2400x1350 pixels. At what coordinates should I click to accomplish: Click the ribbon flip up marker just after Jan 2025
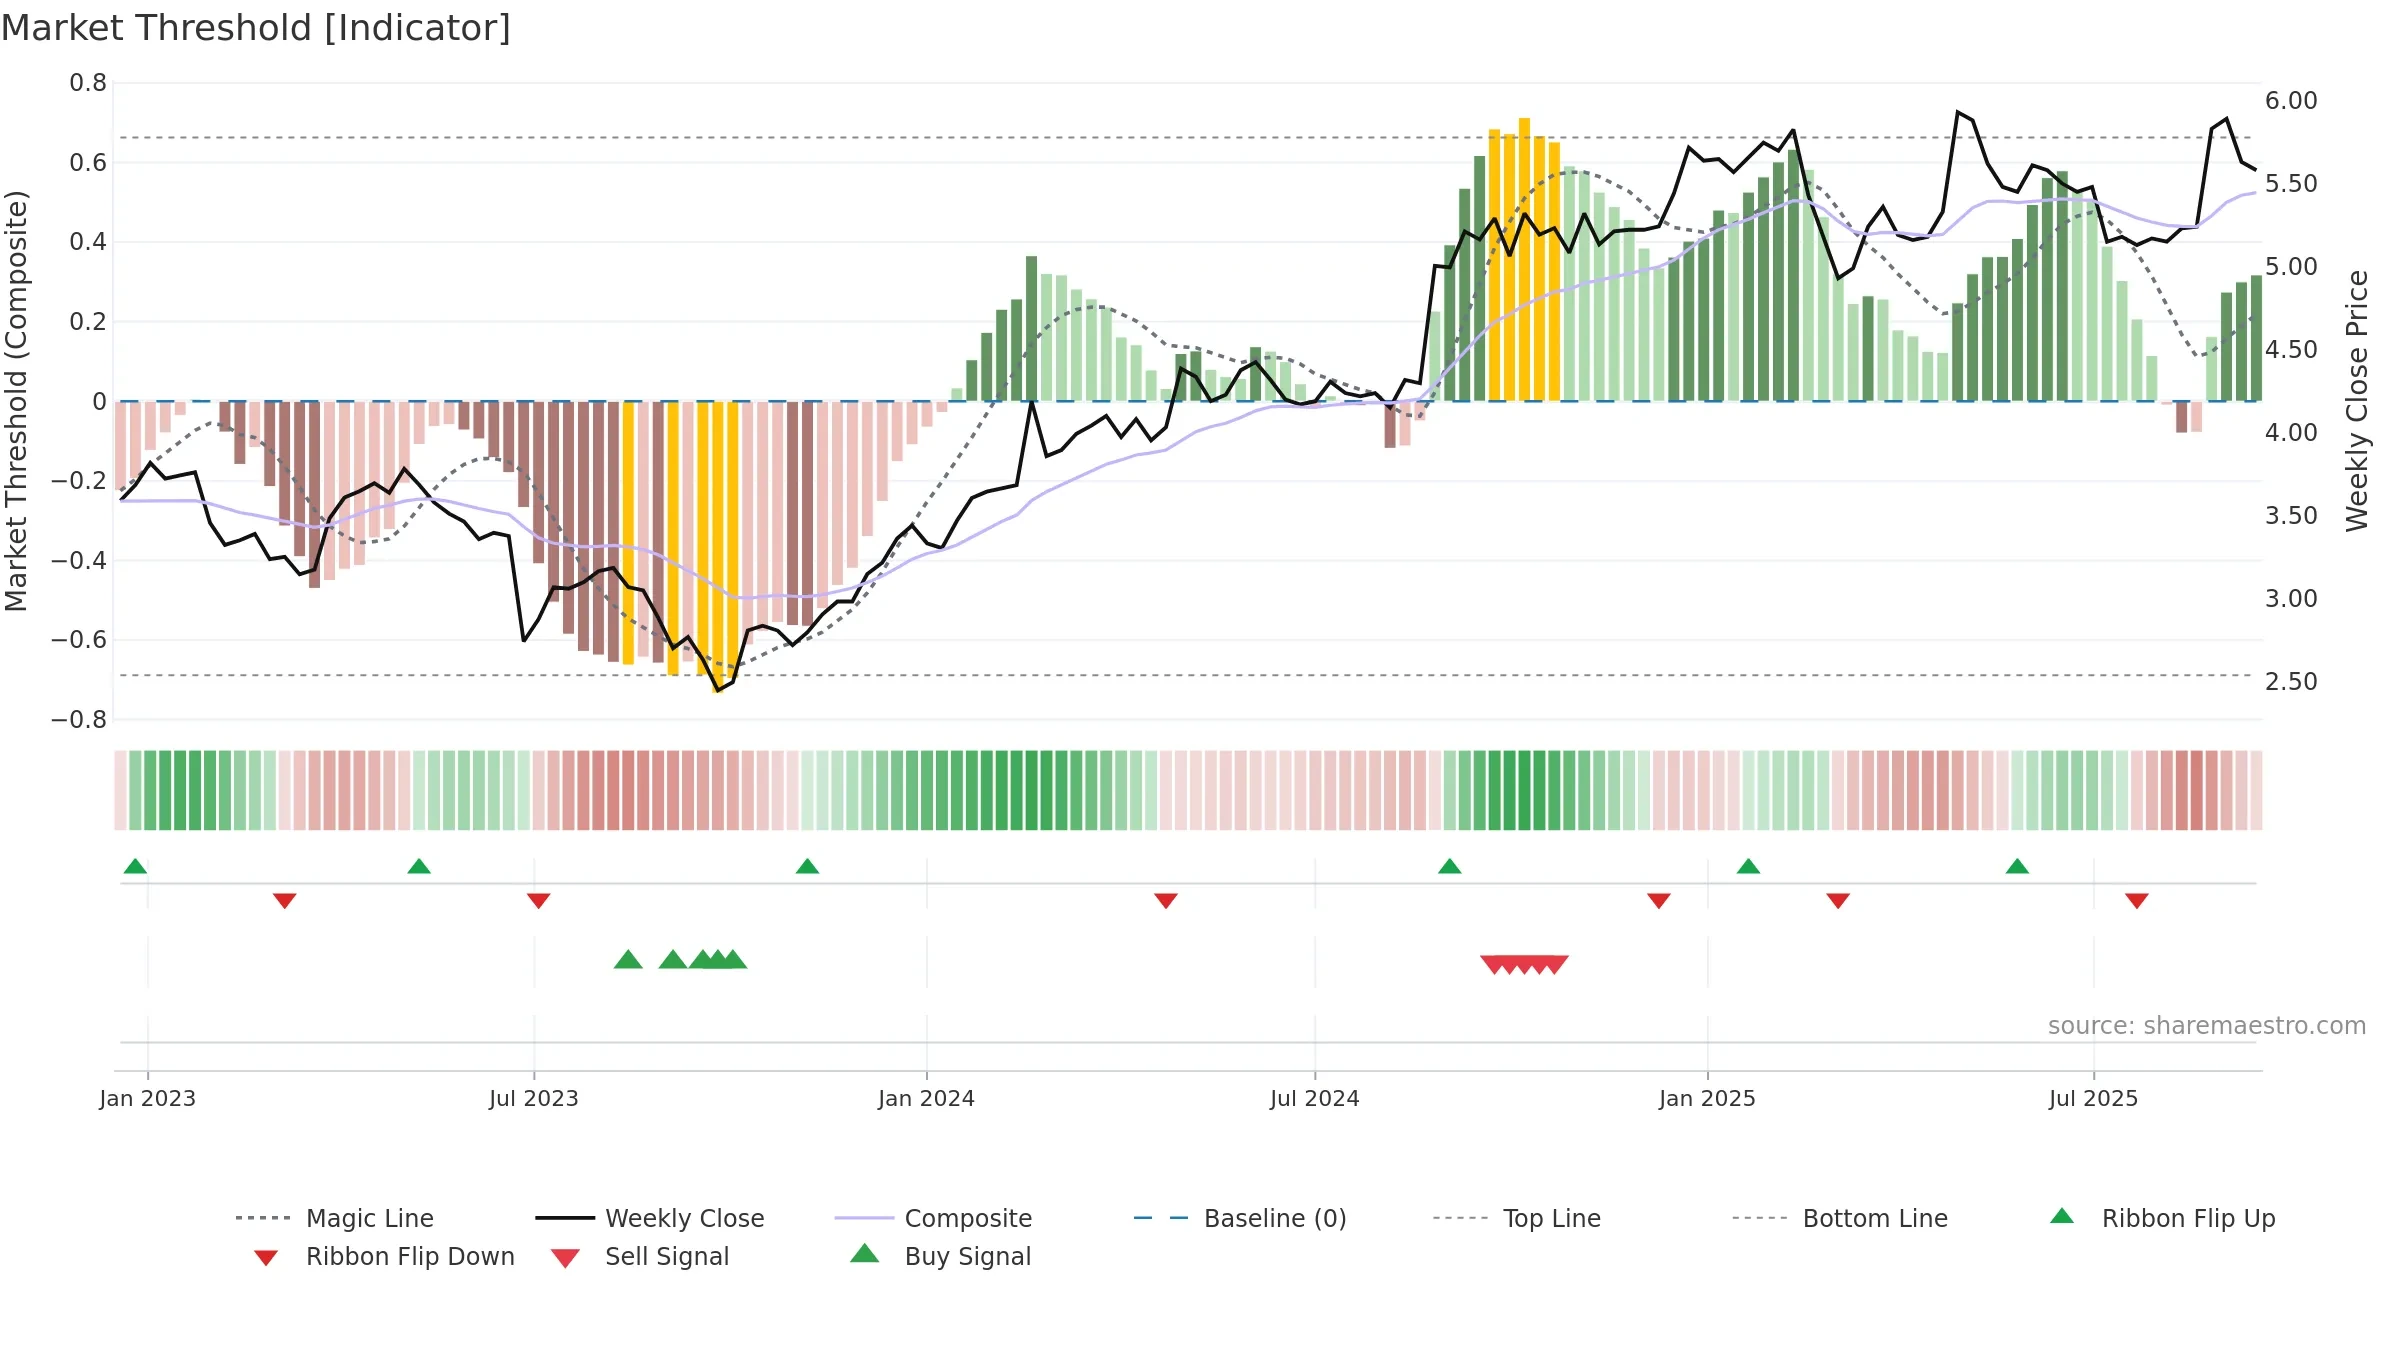click(x=1748, y=866)
